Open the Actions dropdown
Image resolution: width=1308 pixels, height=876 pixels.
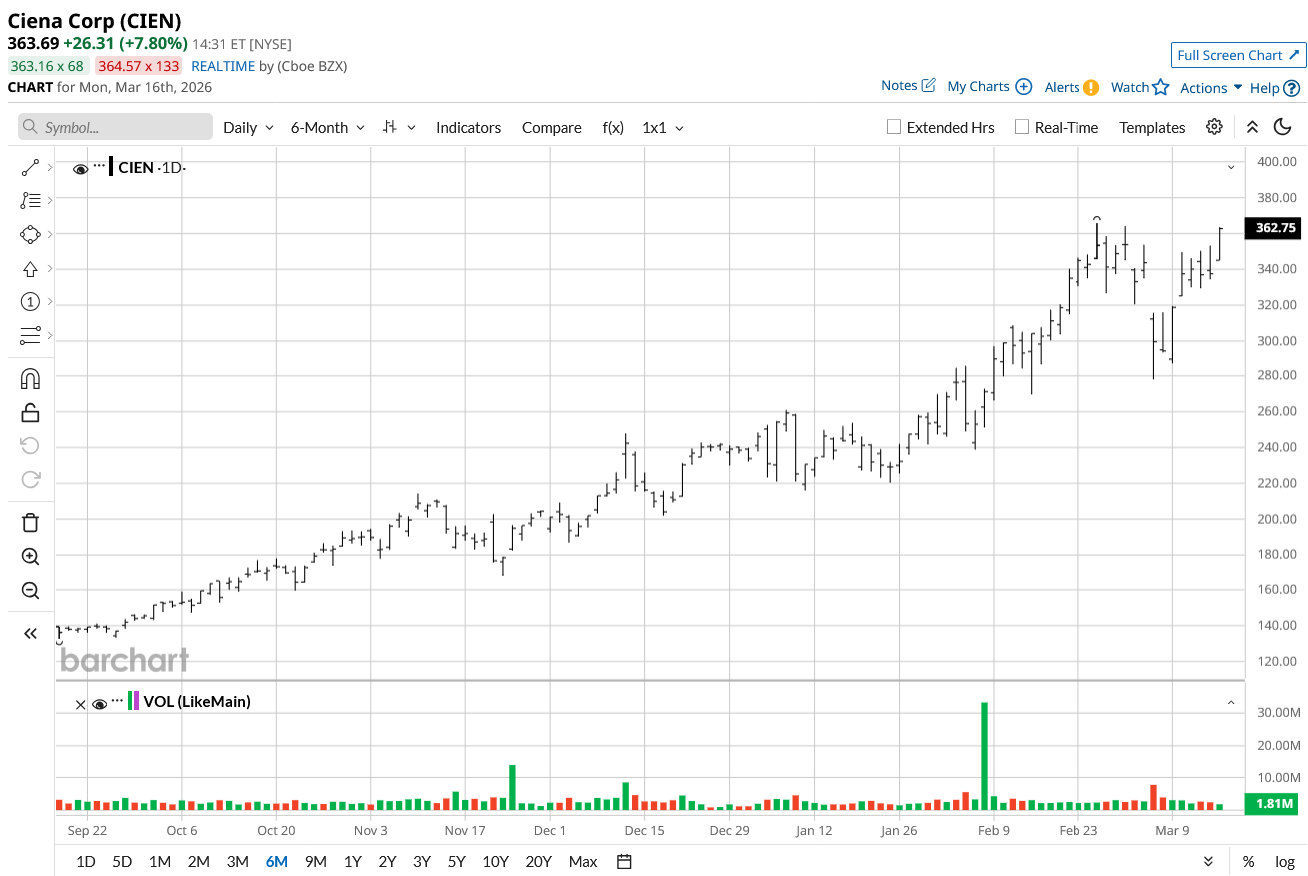pyautogui.click(x=1211, y=87)
